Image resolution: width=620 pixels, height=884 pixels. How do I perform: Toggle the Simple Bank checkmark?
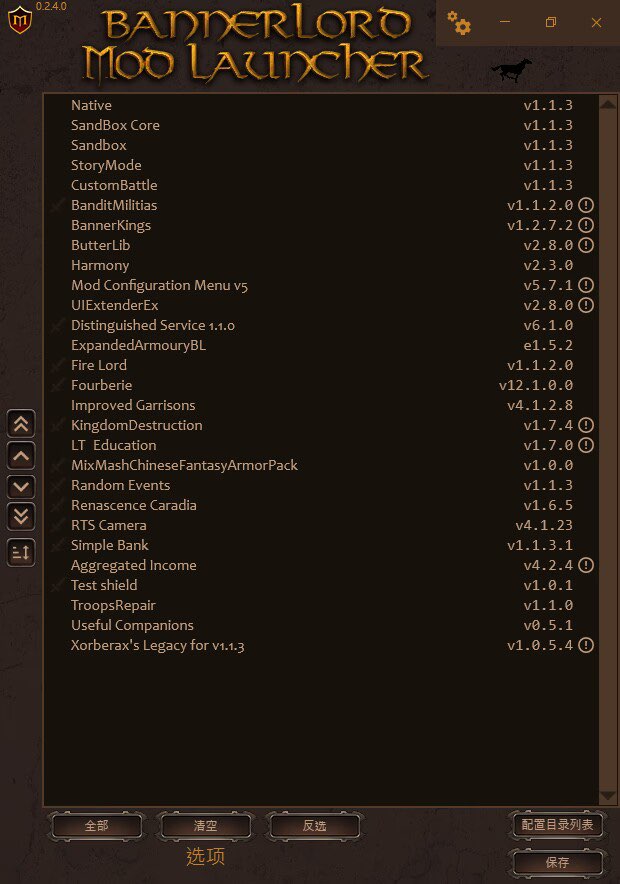click(57, 545)
